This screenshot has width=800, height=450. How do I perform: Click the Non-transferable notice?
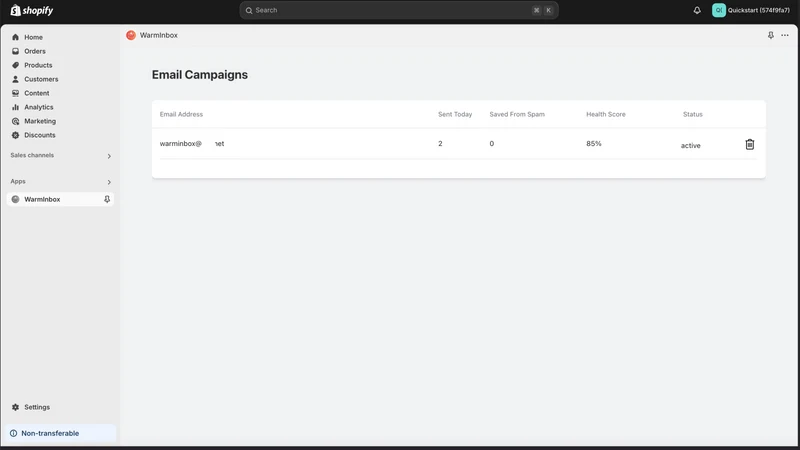click(x=60, y=433)
